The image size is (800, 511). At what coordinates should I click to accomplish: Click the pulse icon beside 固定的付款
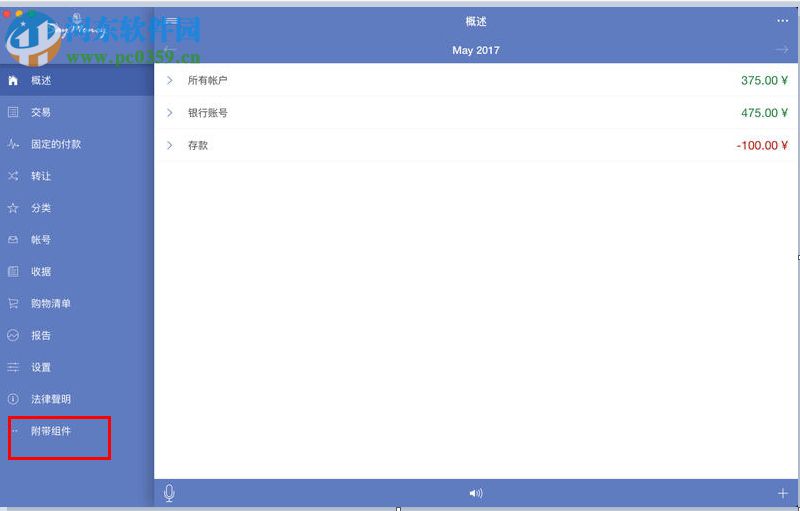coord(13,144)
